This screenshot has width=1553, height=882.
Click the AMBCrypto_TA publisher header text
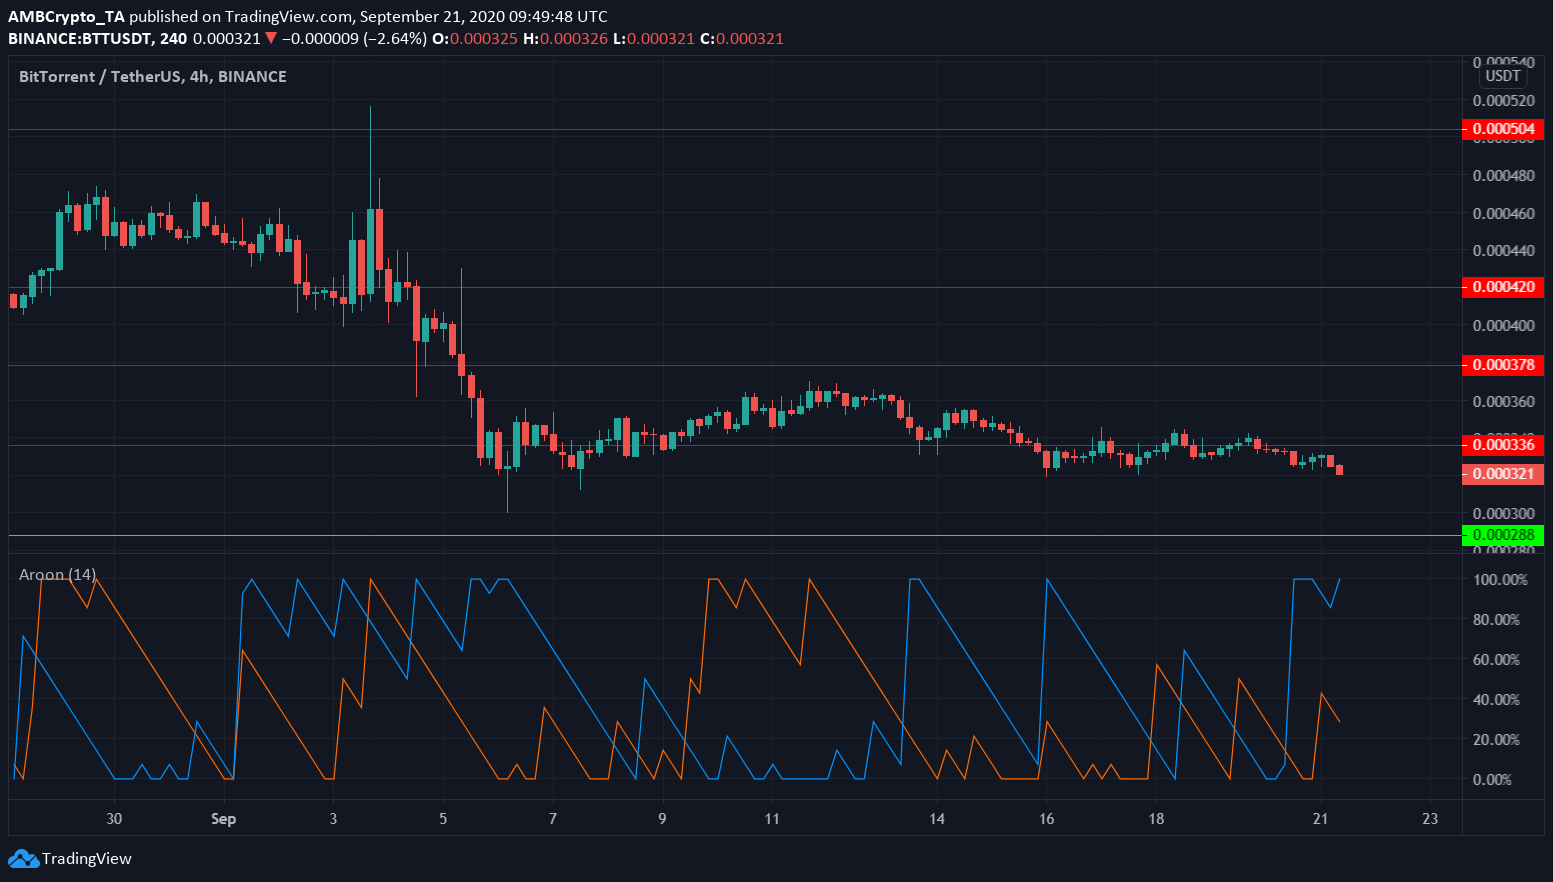coord(66,17)
